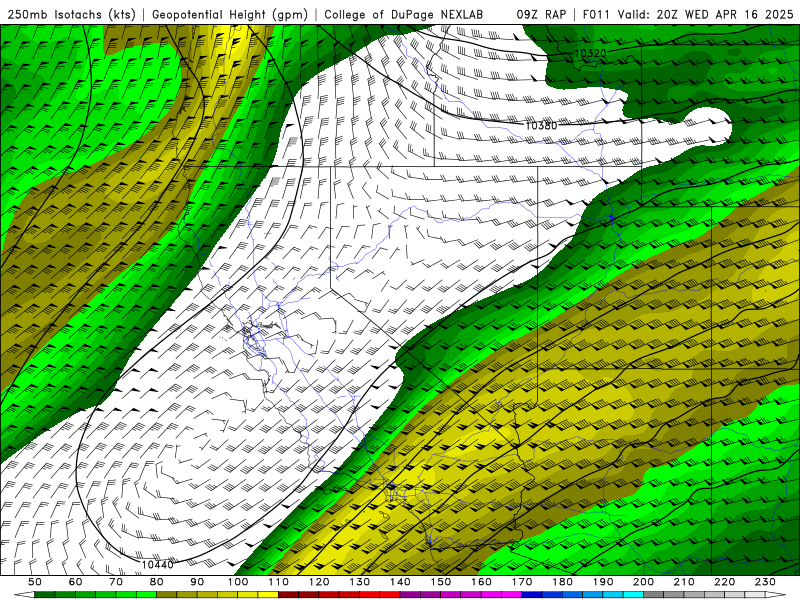Viewport: 800px width, 600px height.
Task: Click the "Geopotential Height (gpm)" title text
Action: [x=230, y=14]
